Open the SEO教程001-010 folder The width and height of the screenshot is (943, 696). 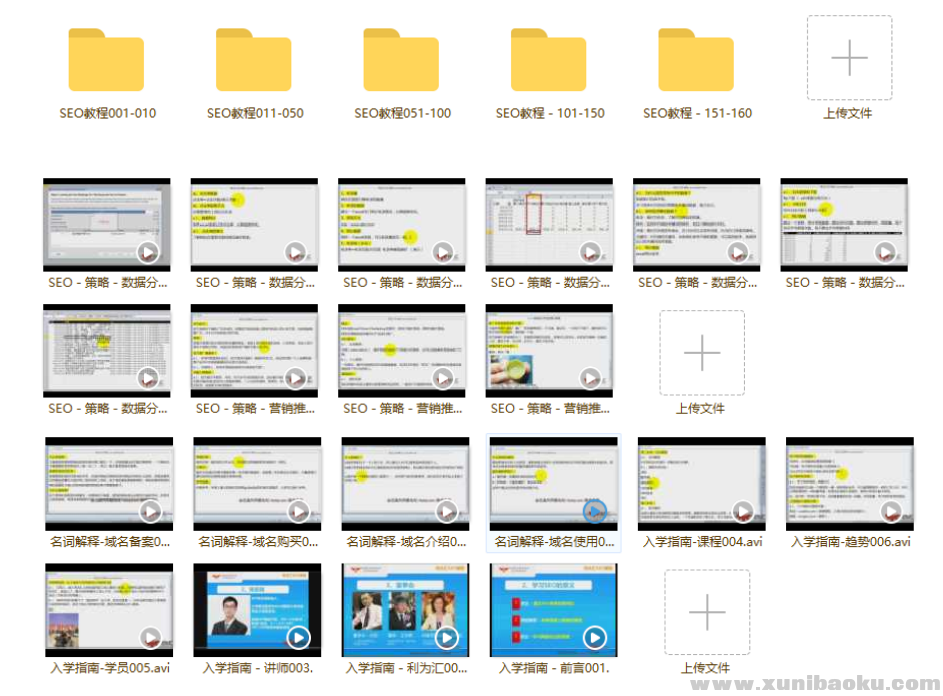(x=107, y=62)
